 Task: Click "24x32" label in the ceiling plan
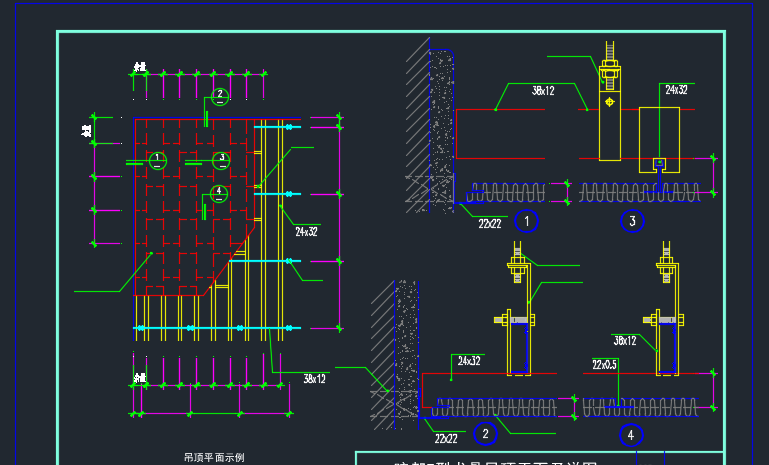(307, 232)
